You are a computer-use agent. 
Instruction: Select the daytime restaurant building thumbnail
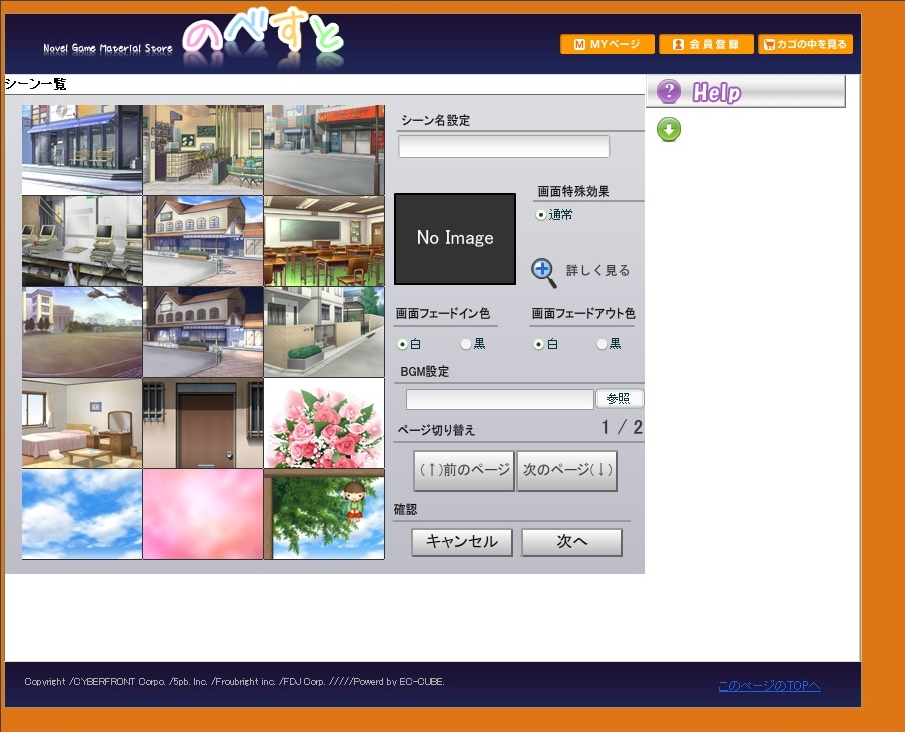click(203, 241)
